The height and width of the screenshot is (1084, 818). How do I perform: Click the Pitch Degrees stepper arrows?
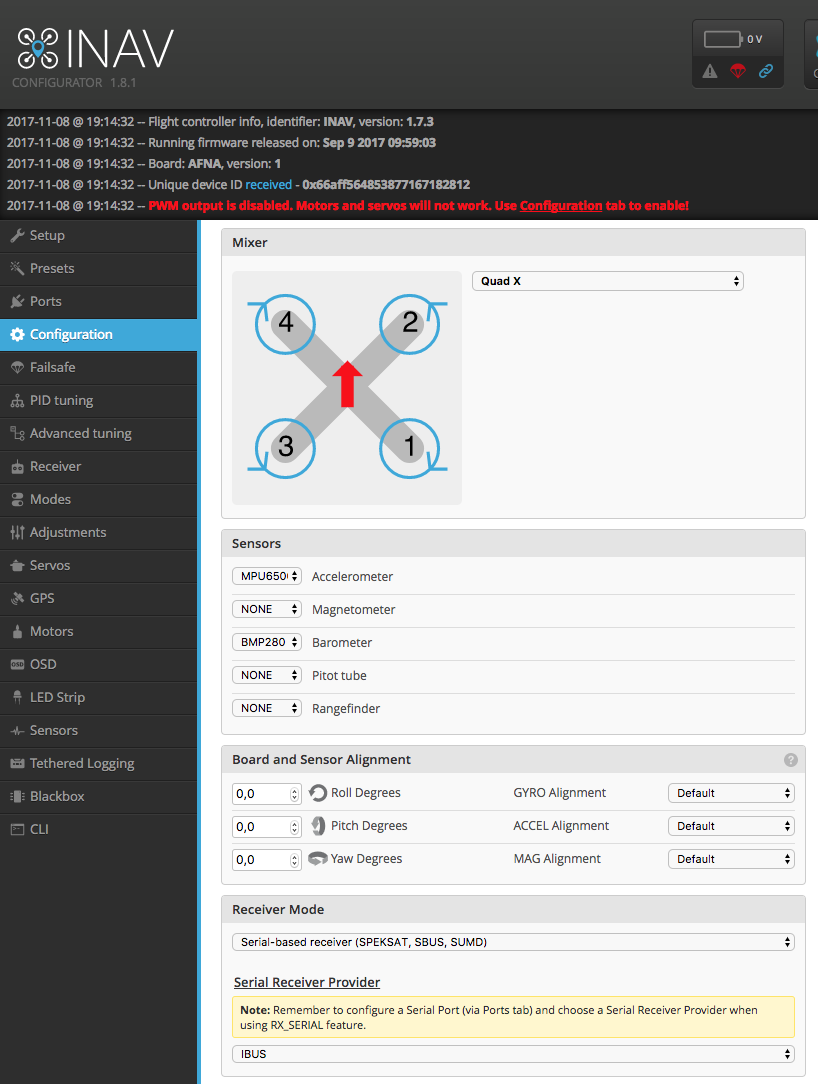295,828
